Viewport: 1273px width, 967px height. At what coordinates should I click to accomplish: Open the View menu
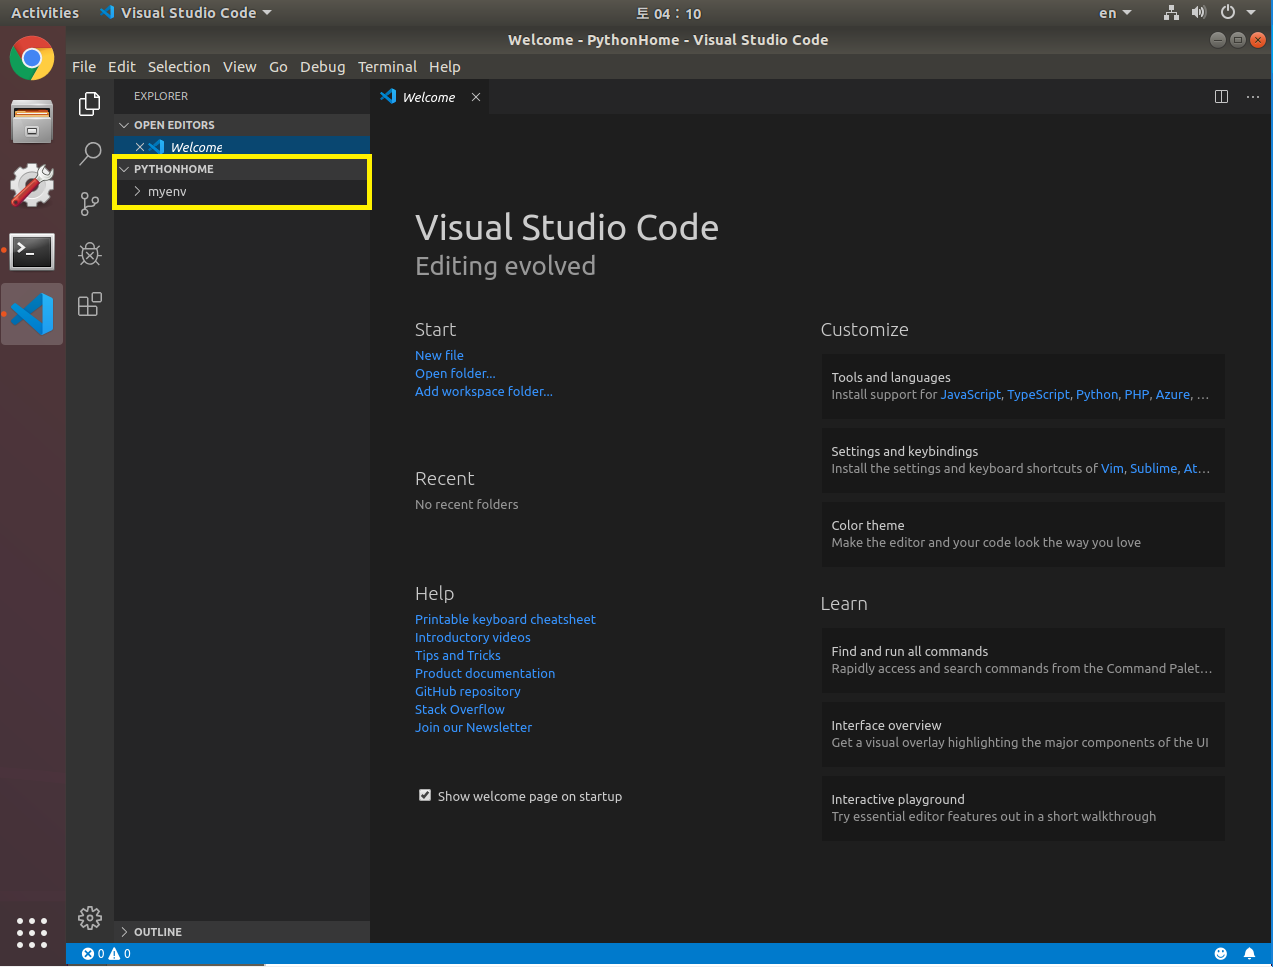[239, 67]
